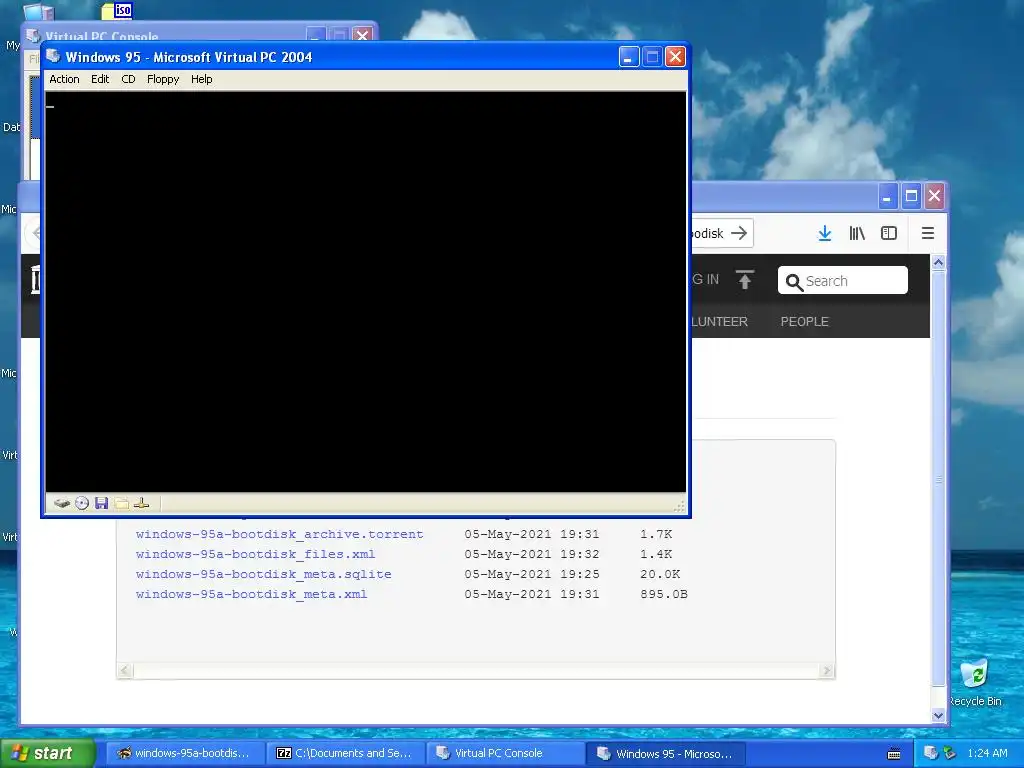
Task: Click the hard disk status icon in Virtual PC
Action: [x=62, y=503]
